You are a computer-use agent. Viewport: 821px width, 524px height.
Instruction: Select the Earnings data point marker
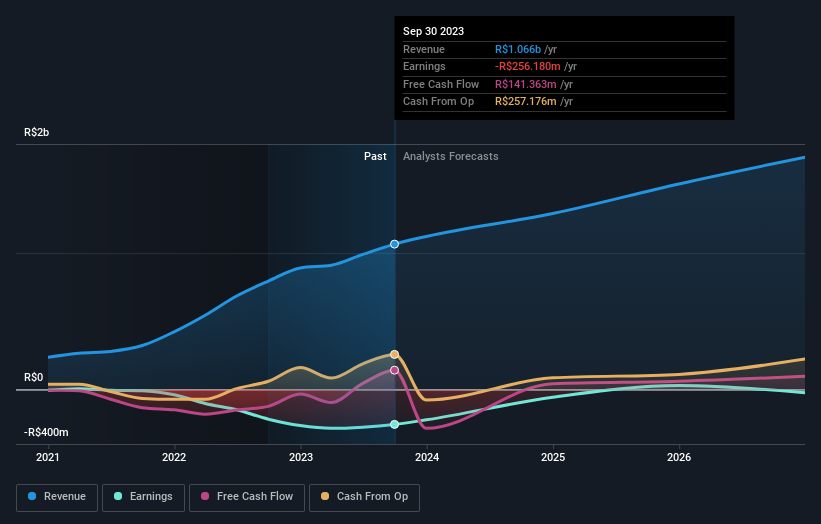395,424
